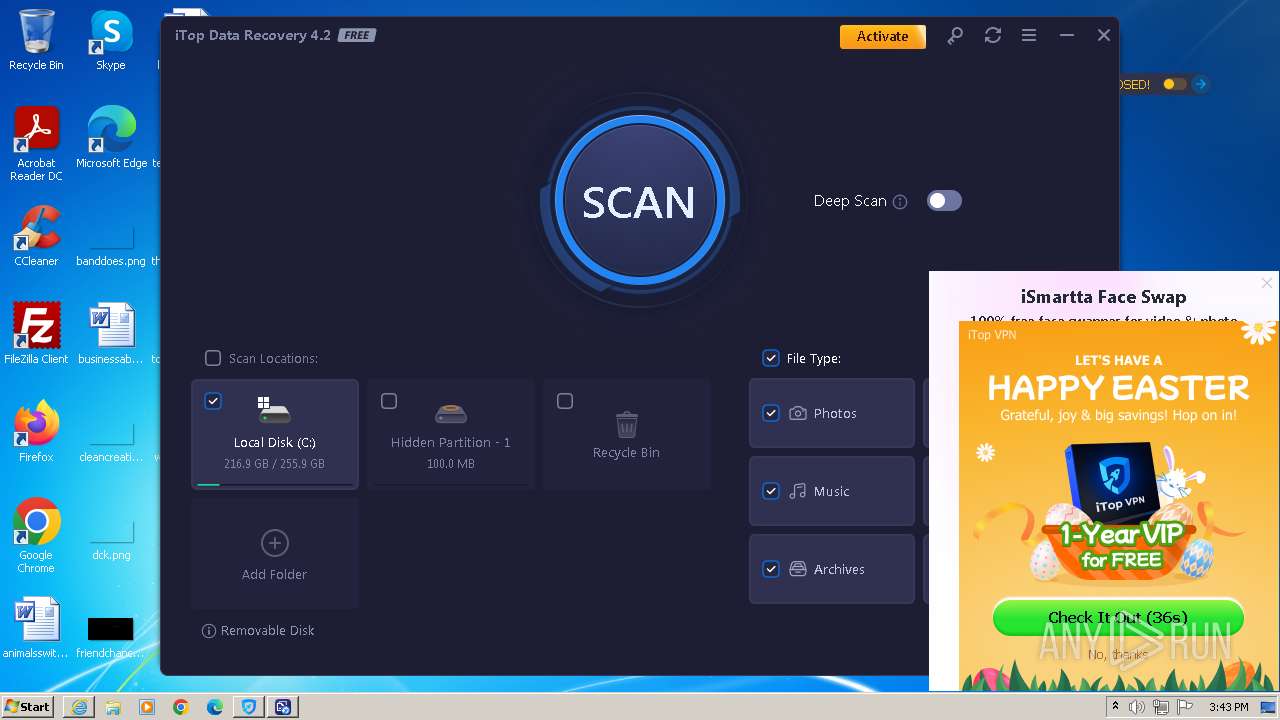Click the Deep Scan info icon
This screenshot has width=1280, height=720.
point(900,202)
